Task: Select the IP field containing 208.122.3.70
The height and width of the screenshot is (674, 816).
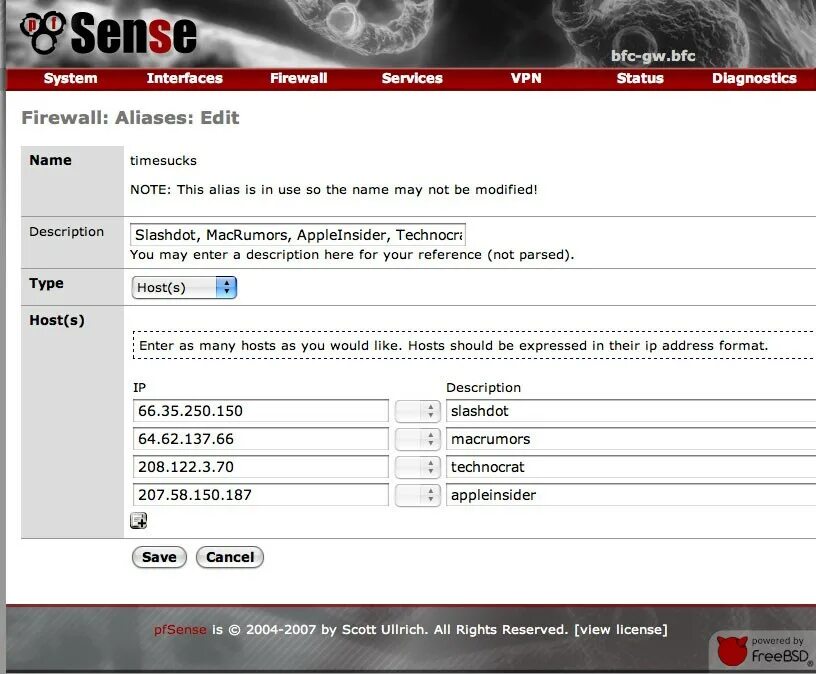Action: [260, 466]
